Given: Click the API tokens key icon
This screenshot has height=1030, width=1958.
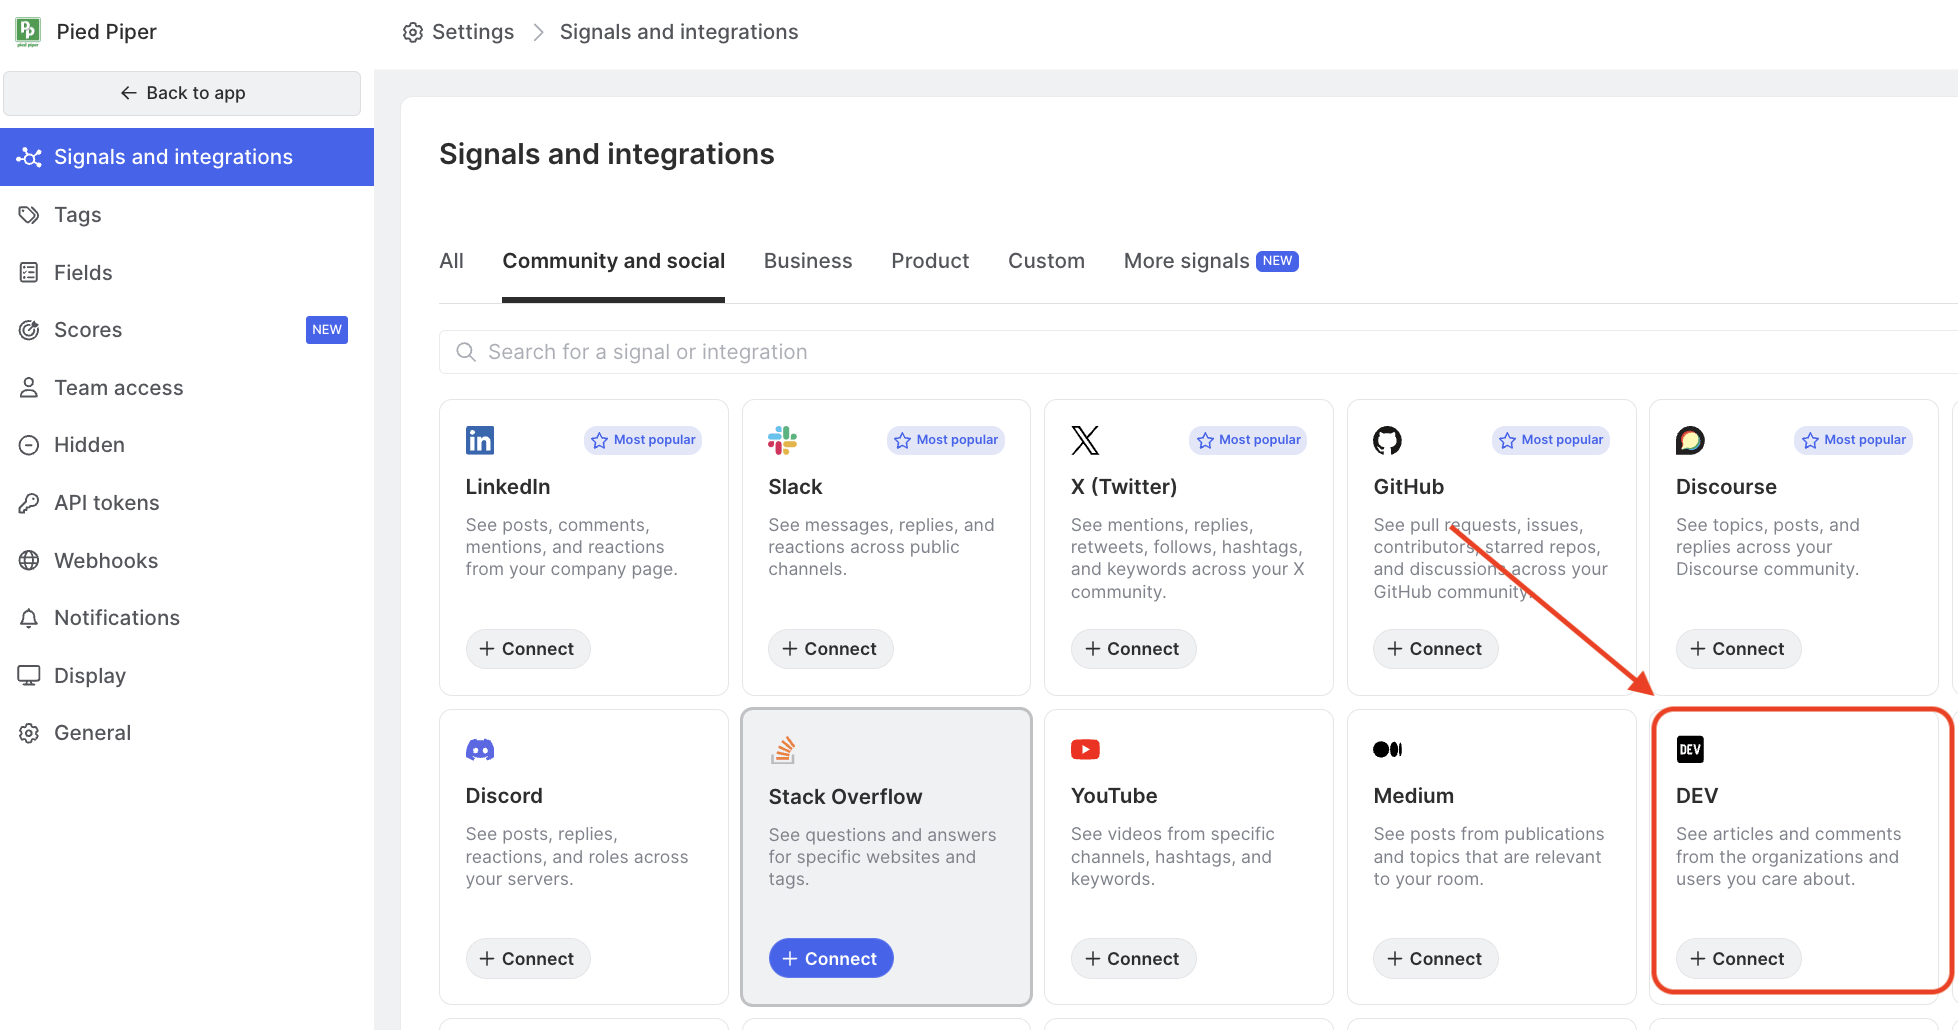Looking at the screenshot, I should pyautogui.click(x=29, y=503).
